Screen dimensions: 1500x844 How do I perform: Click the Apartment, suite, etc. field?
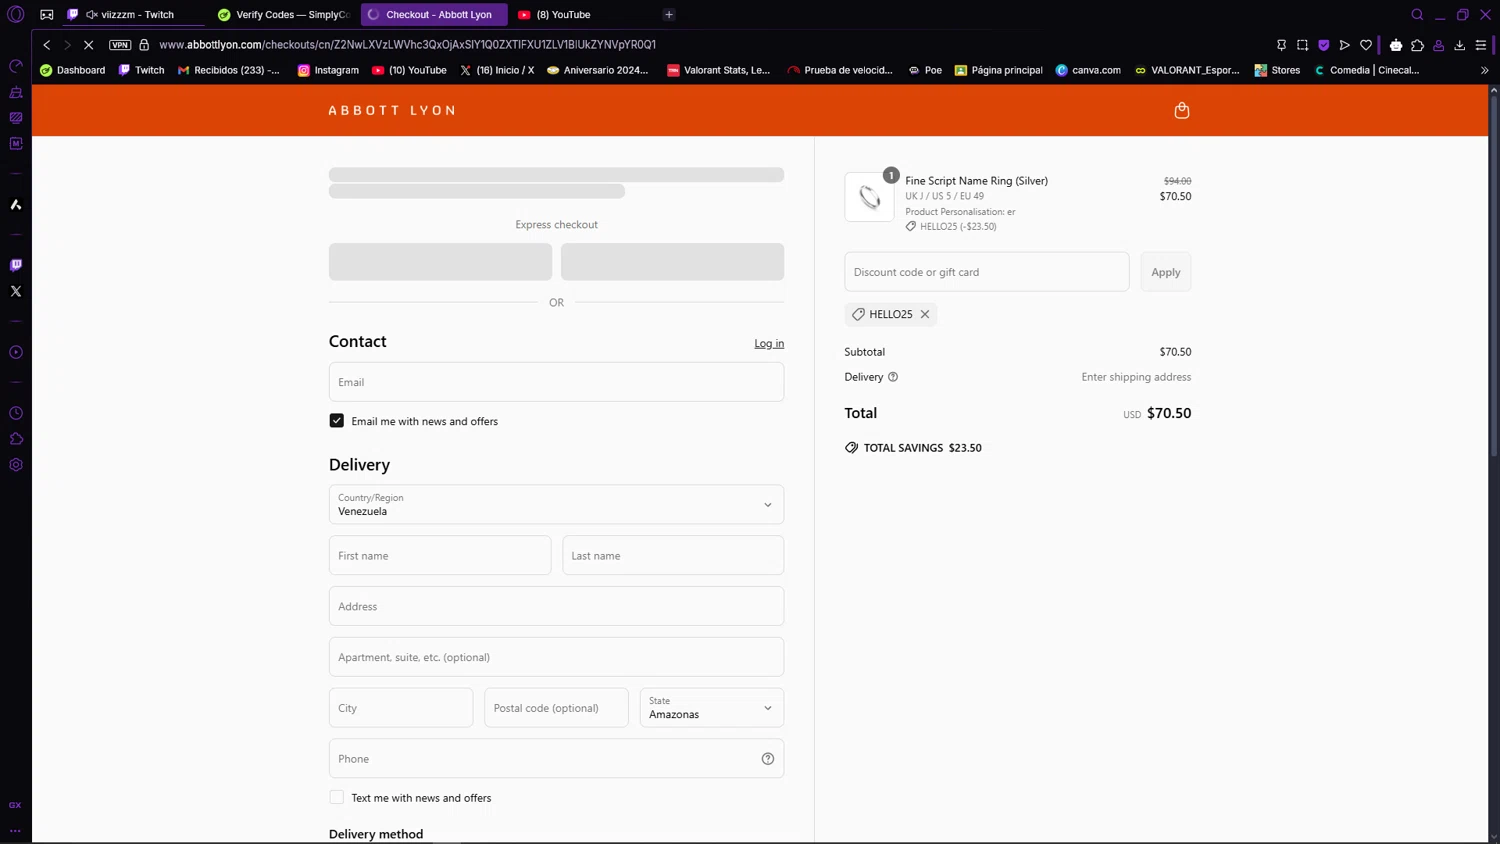[556, 657]
